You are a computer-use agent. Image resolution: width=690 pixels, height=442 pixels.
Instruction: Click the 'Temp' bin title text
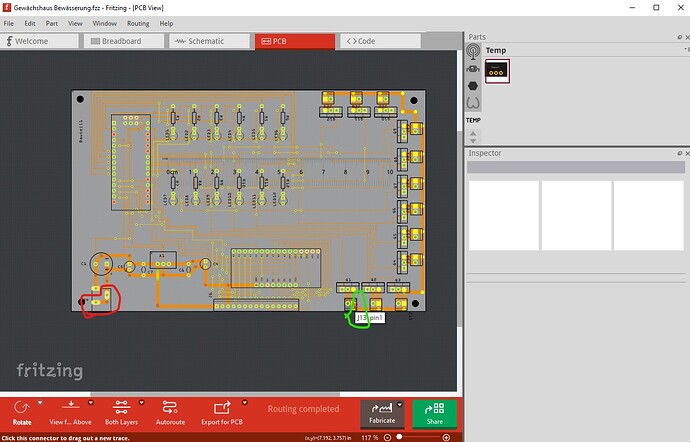(x=496, y=50)
